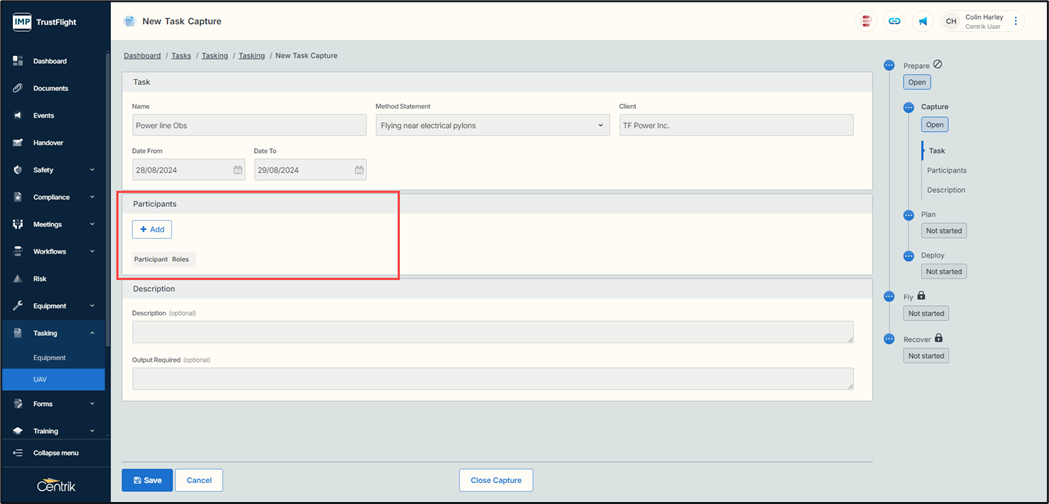The image size is (1049, 504).
Task: Click the Description text field
Action: pos(492,332)
